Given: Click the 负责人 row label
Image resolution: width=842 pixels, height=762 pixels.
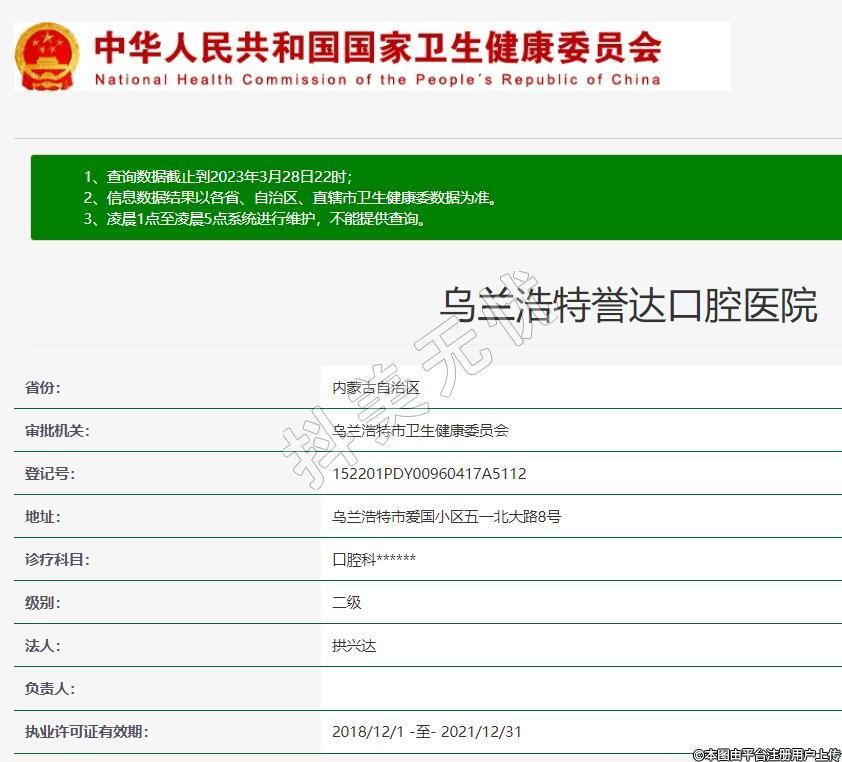Looking at the screenshot, I should (50, 689).
